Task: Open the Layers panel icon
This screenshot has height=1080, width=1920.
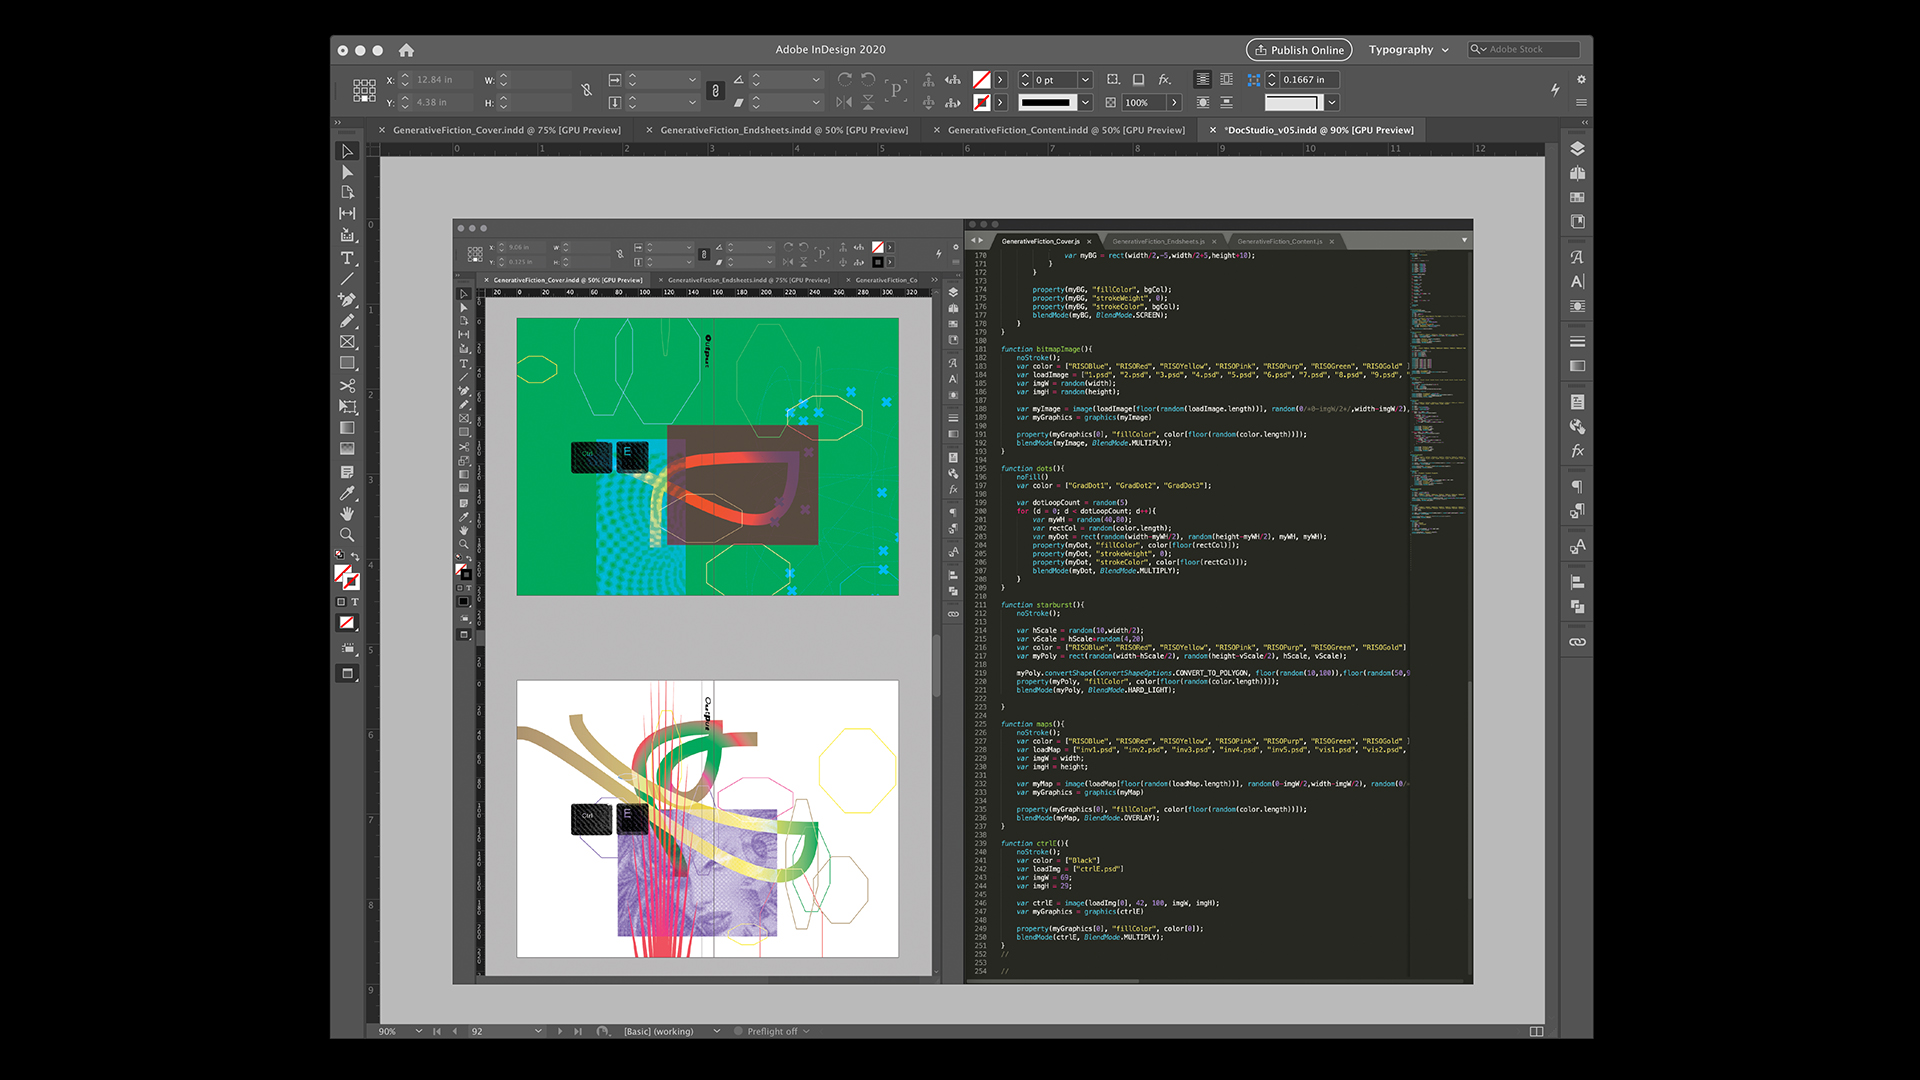Action: (x=1577, y=149)
